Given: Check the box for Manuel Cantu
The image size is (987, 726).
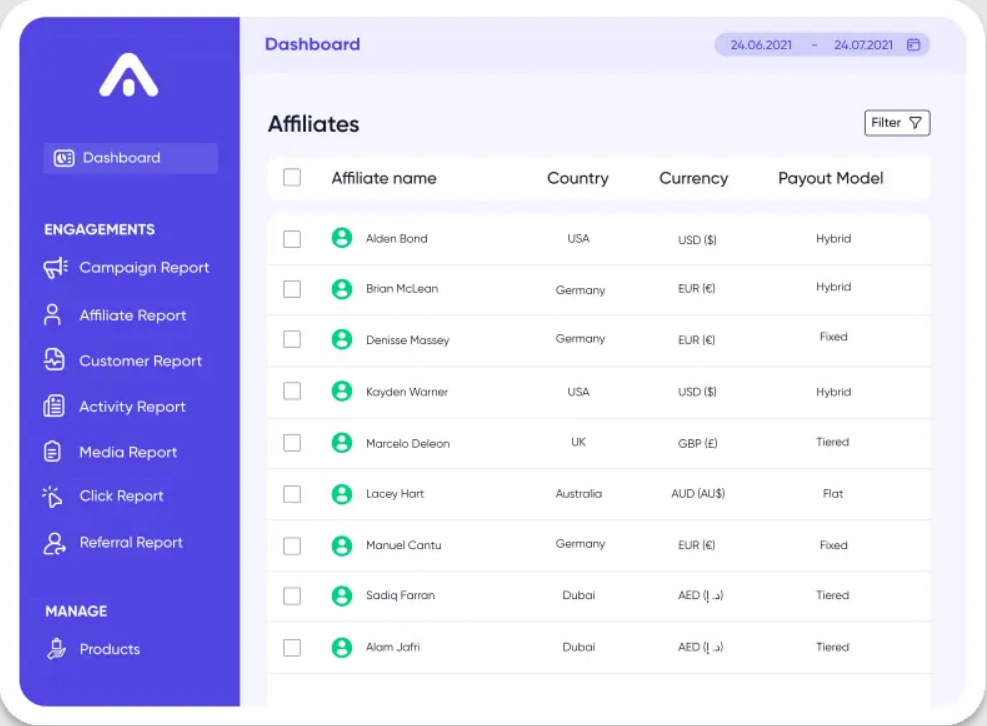Looking at the screenshot, I should 292,545.
